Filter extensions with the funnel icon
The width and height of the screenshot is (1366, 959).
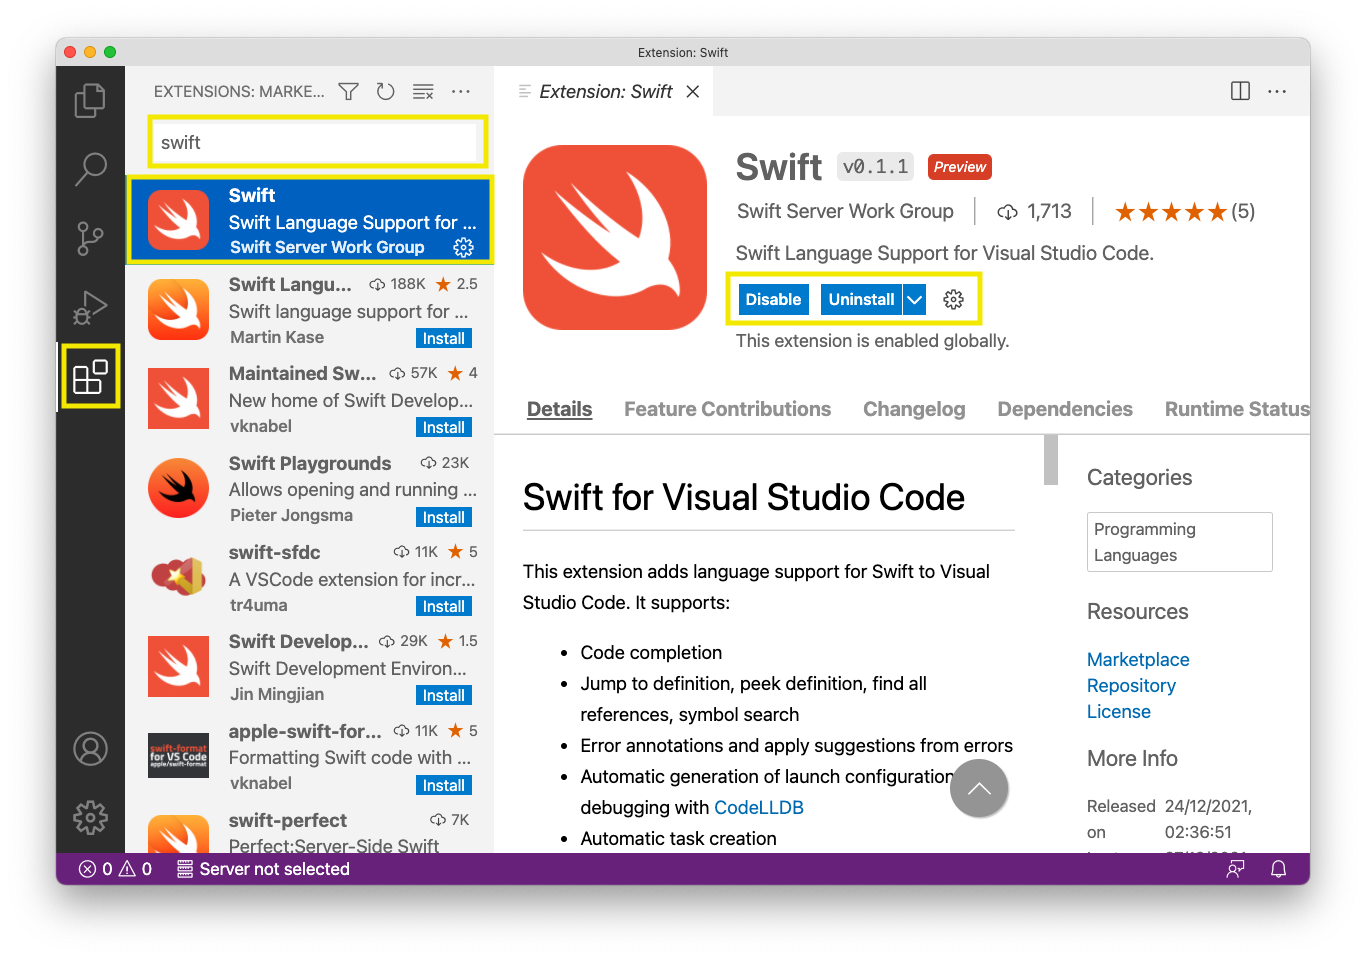click(x=348, y=92)
